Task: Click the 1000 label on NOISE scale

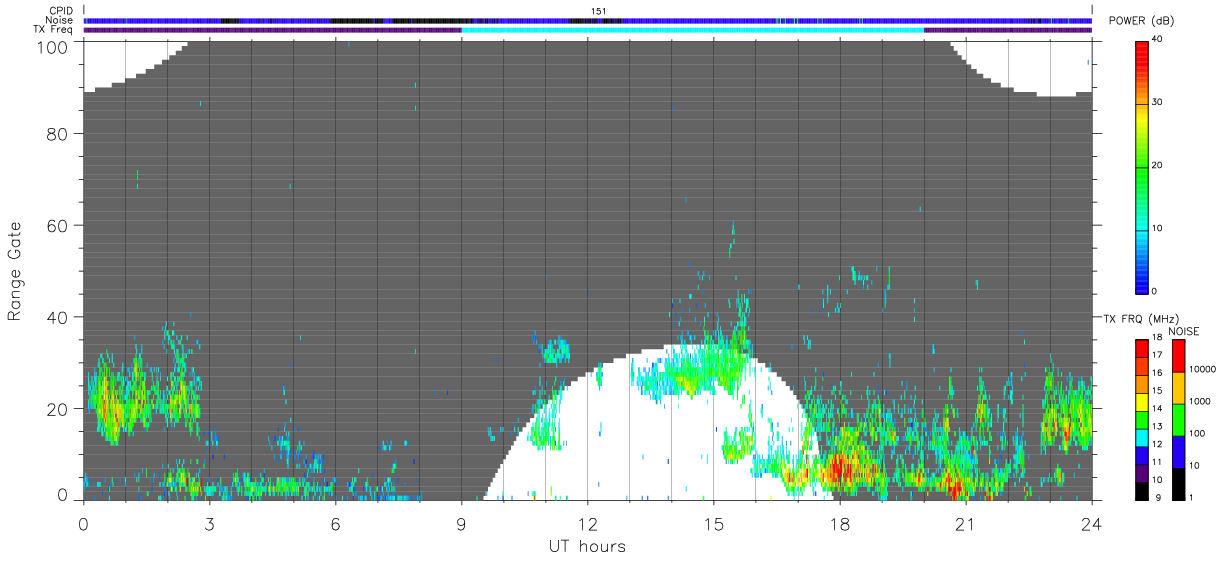Action: pos(1201,401)
